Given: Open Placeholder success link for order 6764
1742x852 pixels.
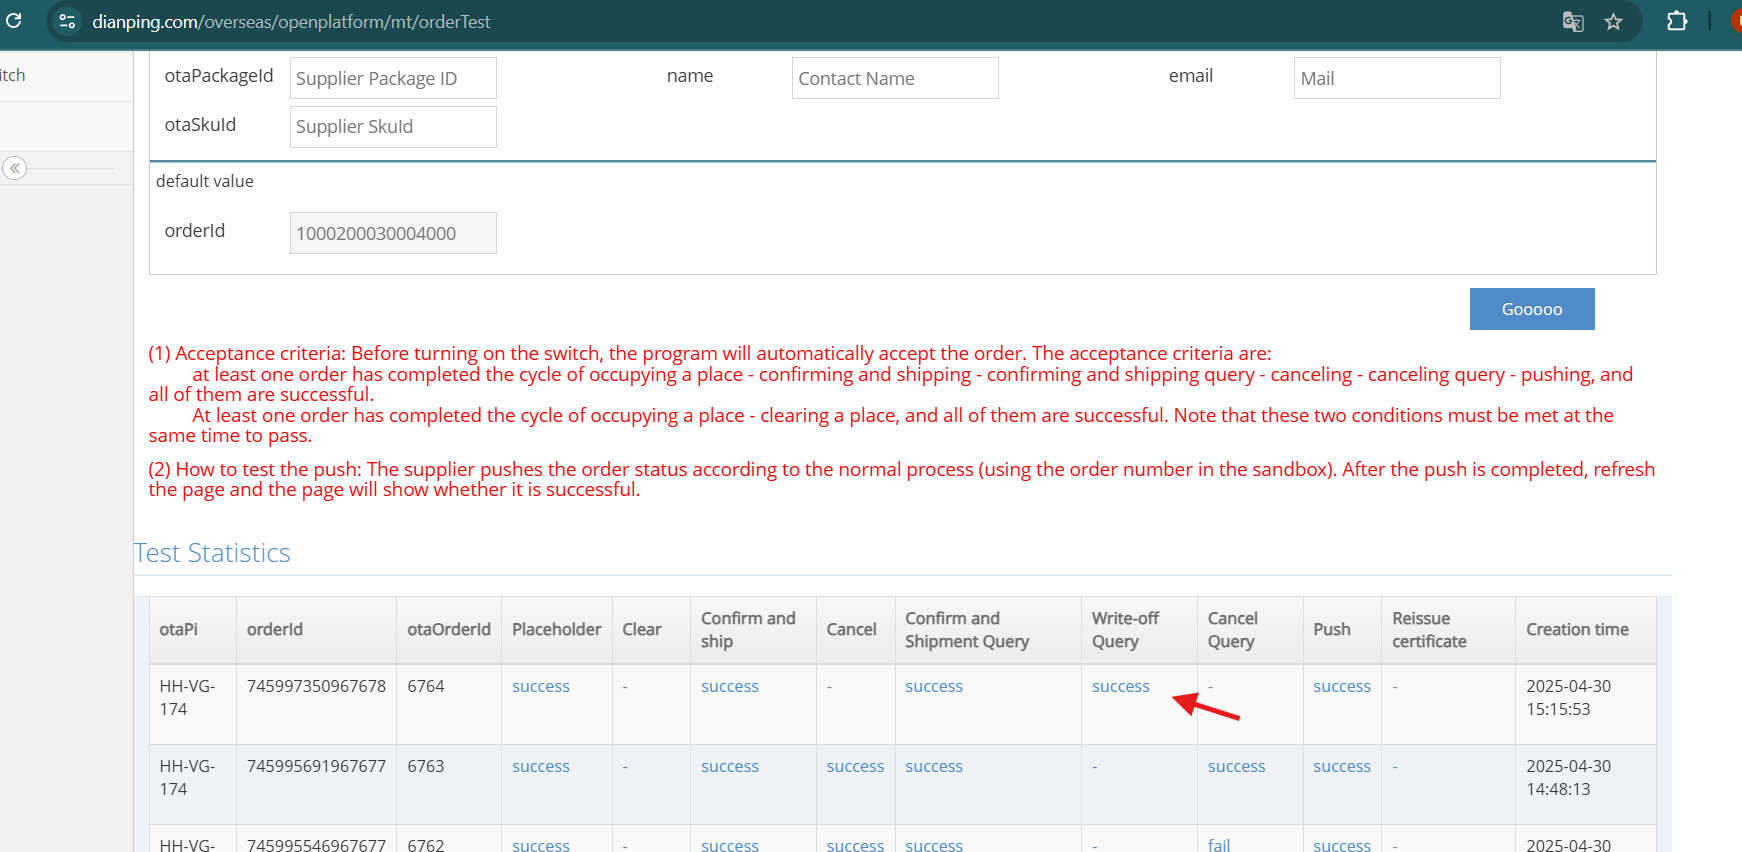Looking at the screenshot, I should point(540,687).
